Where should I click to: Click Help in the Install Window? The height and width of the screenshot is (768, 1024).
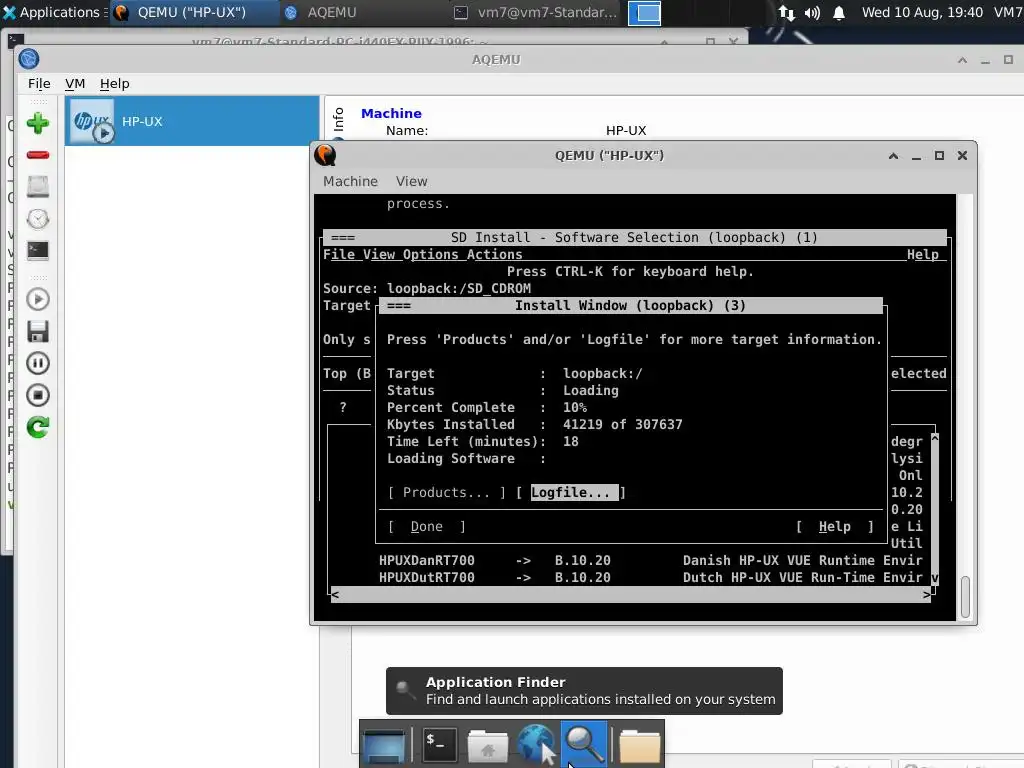tap(835, 526)
